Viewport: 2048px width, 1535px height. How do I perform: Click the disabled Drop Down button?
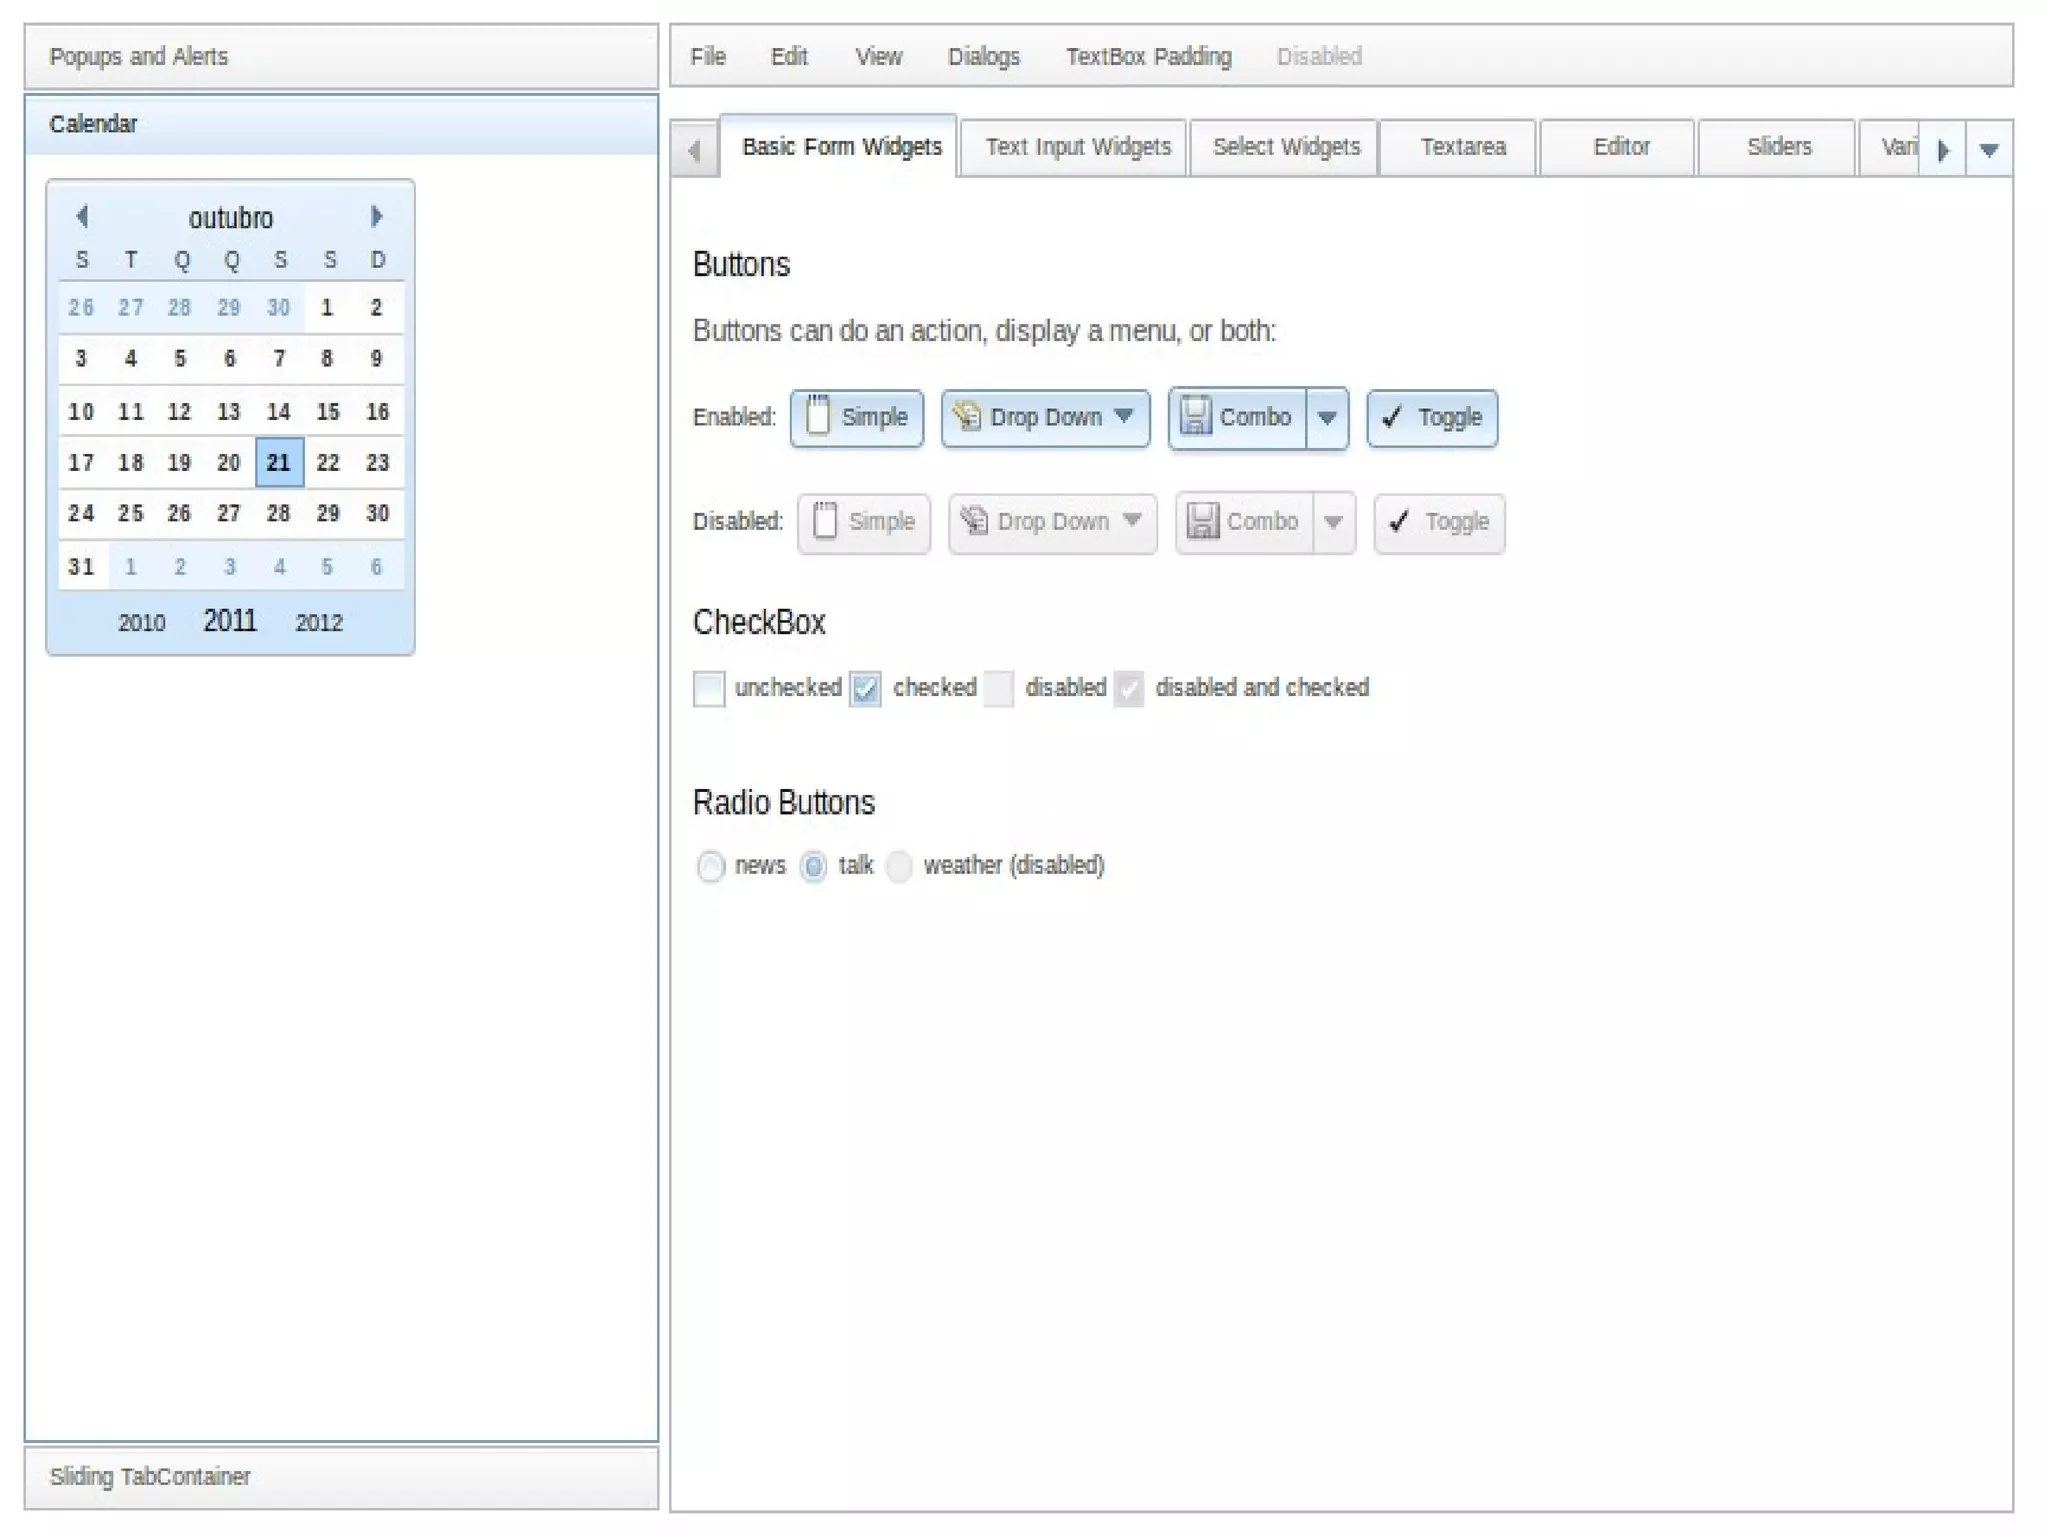pyautogui.click(x=1053, y=523)
